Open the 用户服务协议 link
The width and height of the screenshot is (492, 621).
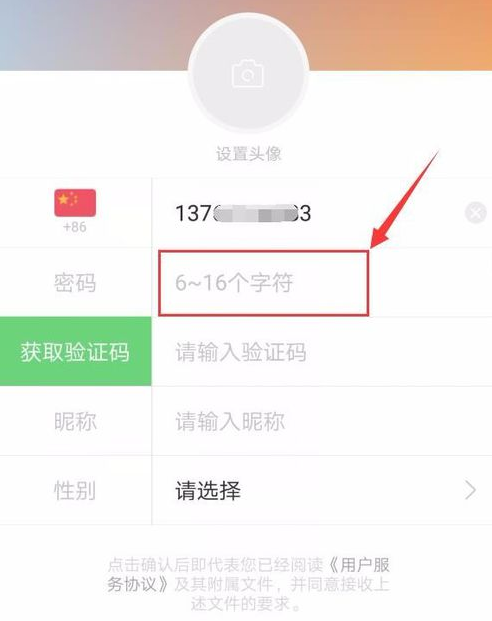[x=248, y=575]
